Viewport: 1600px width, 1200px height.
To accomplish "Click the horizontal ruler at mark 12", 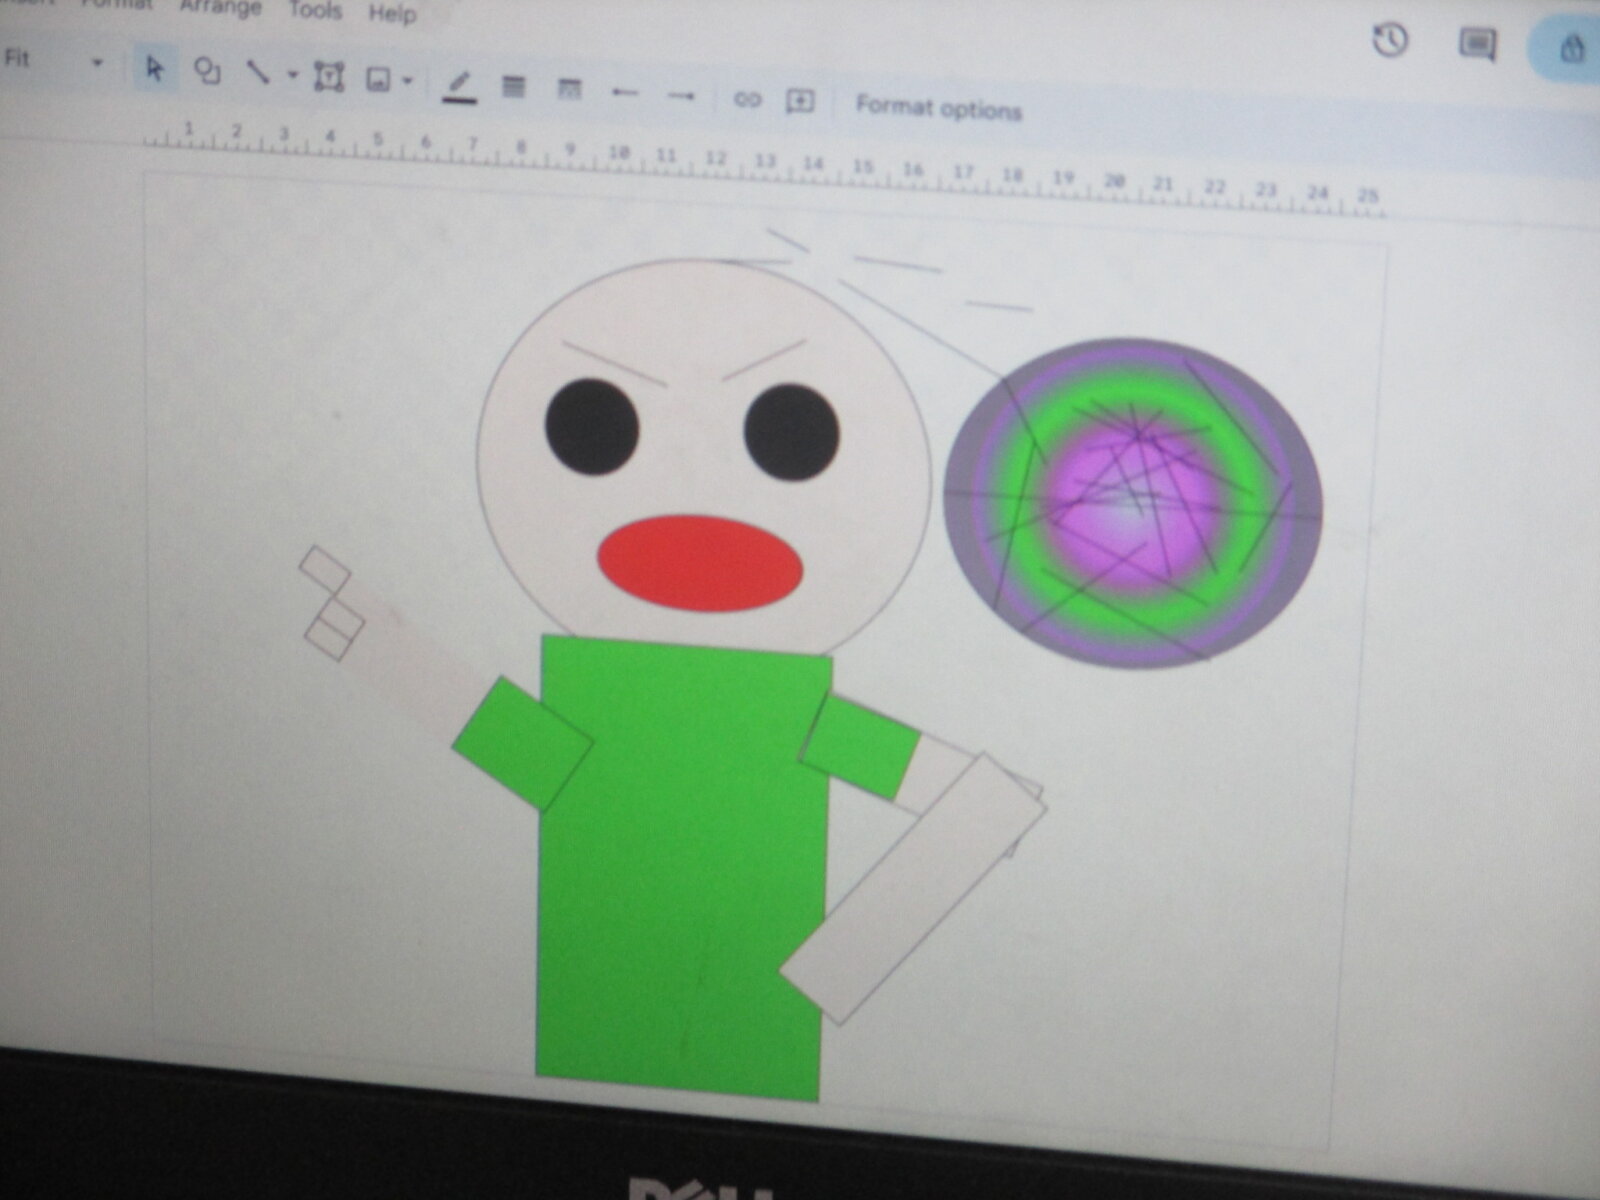I will (x=716, y=159).
